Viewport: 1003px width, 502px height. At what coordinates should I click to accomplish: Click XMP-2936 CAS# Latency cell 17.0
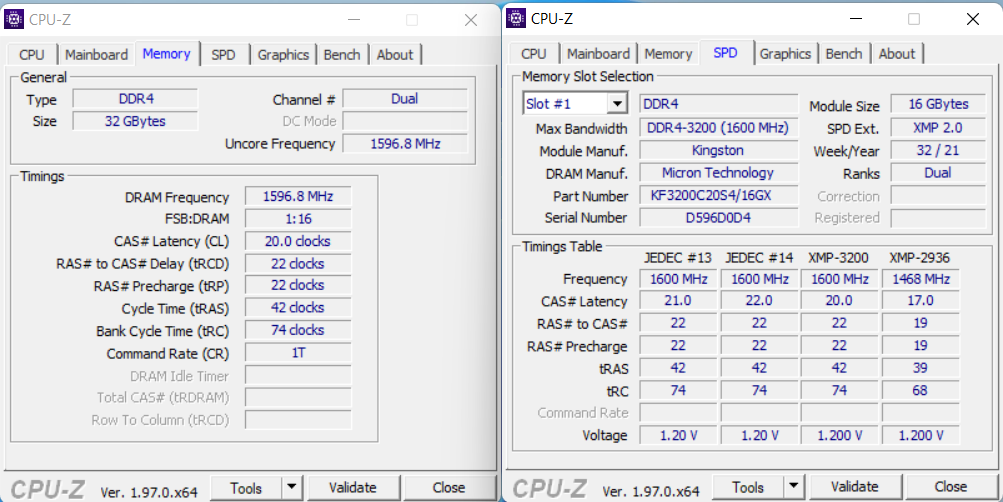[x=920, y=301]
